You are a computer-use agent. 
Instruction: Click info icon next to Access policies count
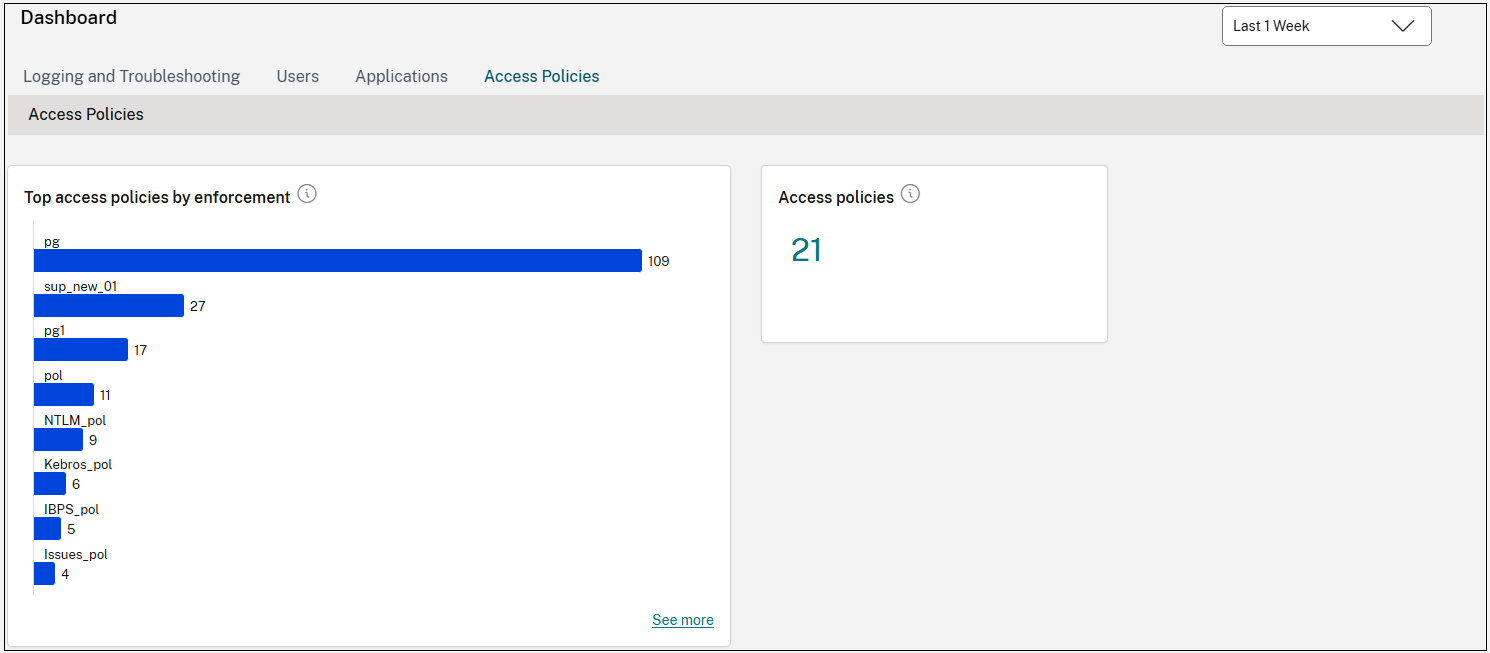click(x=910, y=194)
